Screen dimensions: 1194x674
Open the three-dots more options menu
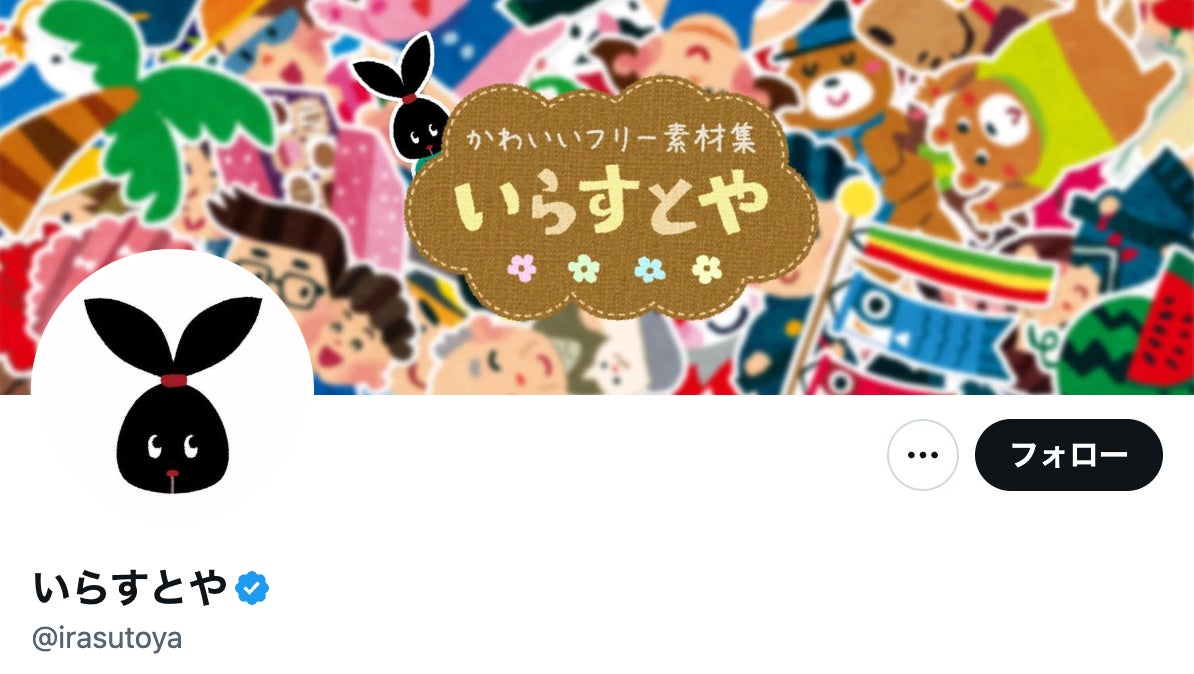[x=923, y=455]
